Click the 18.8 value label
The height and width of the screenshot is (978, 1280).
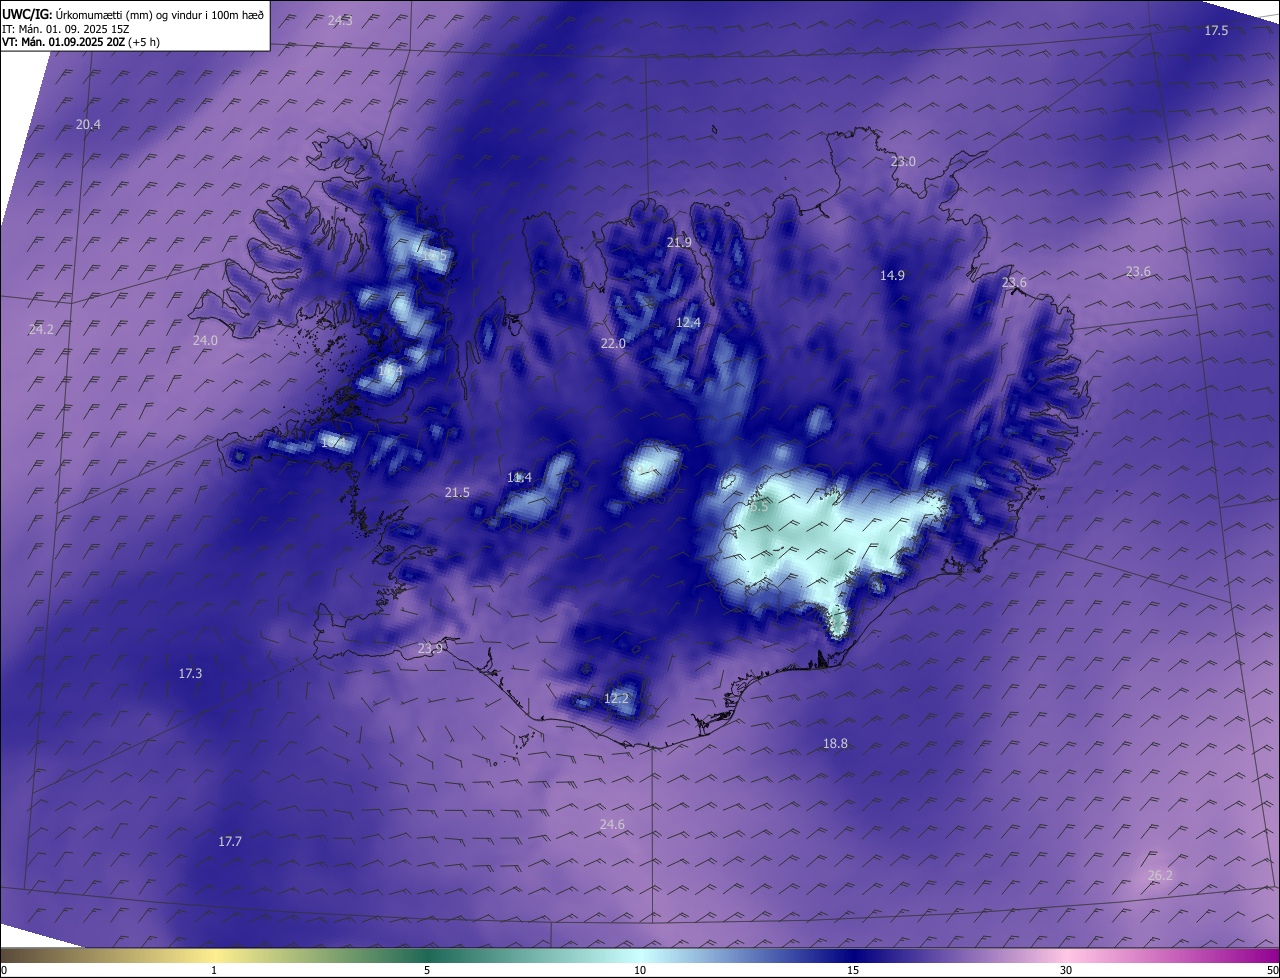835,743
